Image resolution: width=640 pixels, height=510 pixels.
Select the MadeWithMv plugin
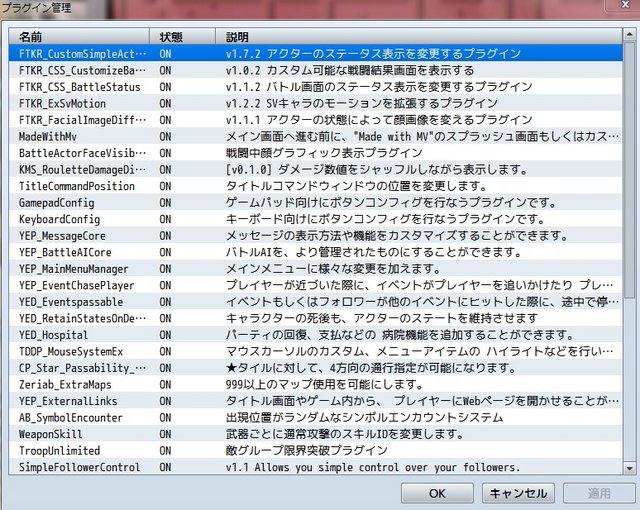tap(316, 137)
